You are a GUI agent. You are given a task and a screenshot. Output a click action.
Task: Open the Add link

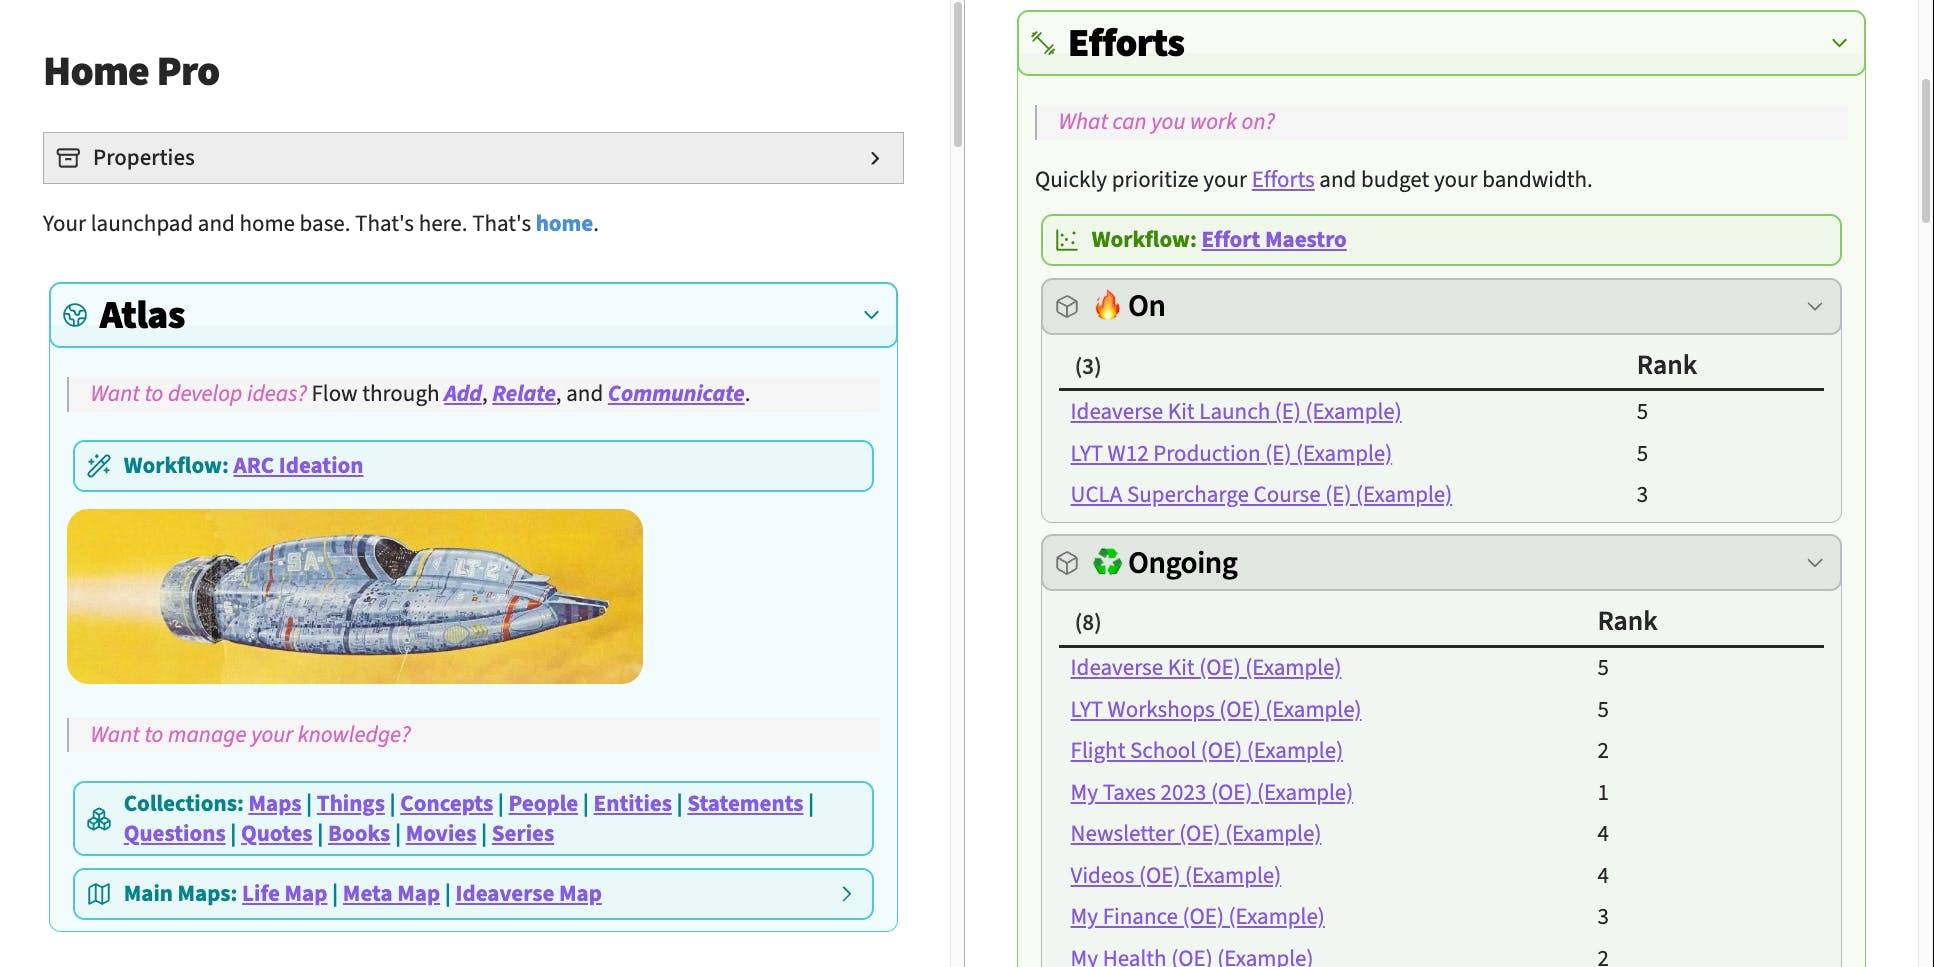pyautogui.click(x=463, y=394)
